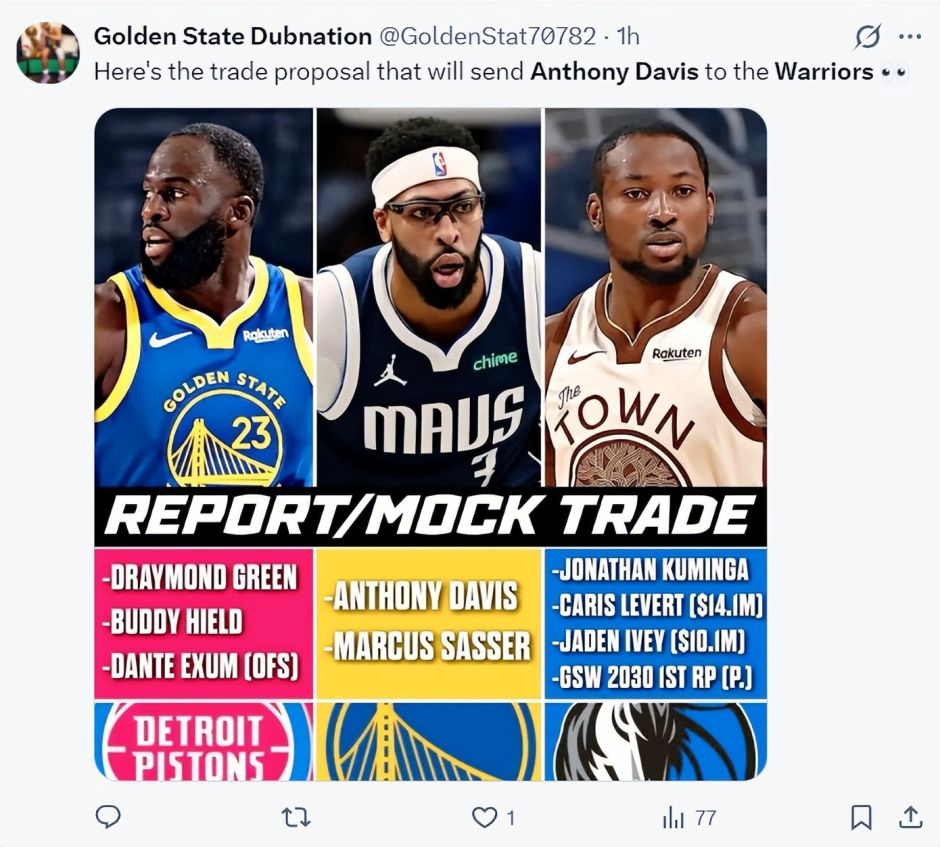The image size is (940, 847).
Task: Click the Detroit Pistons logo in image
Action: 204,740
